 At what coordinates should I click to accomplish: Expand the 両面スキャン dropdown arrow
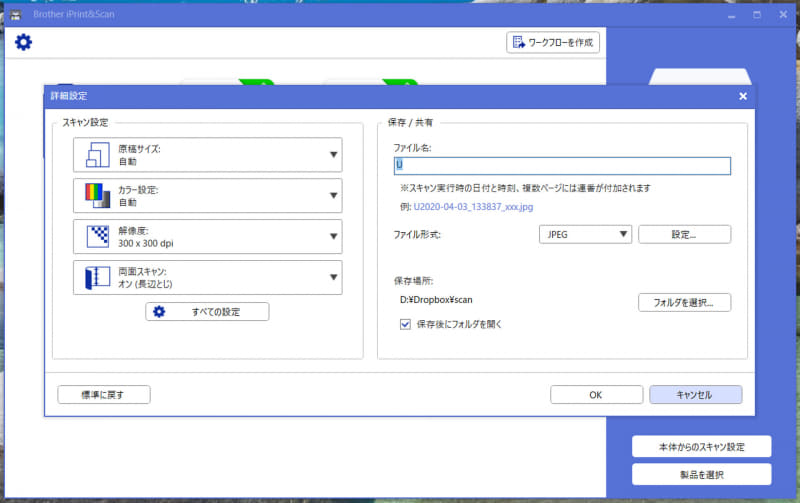tap(333, 277)
